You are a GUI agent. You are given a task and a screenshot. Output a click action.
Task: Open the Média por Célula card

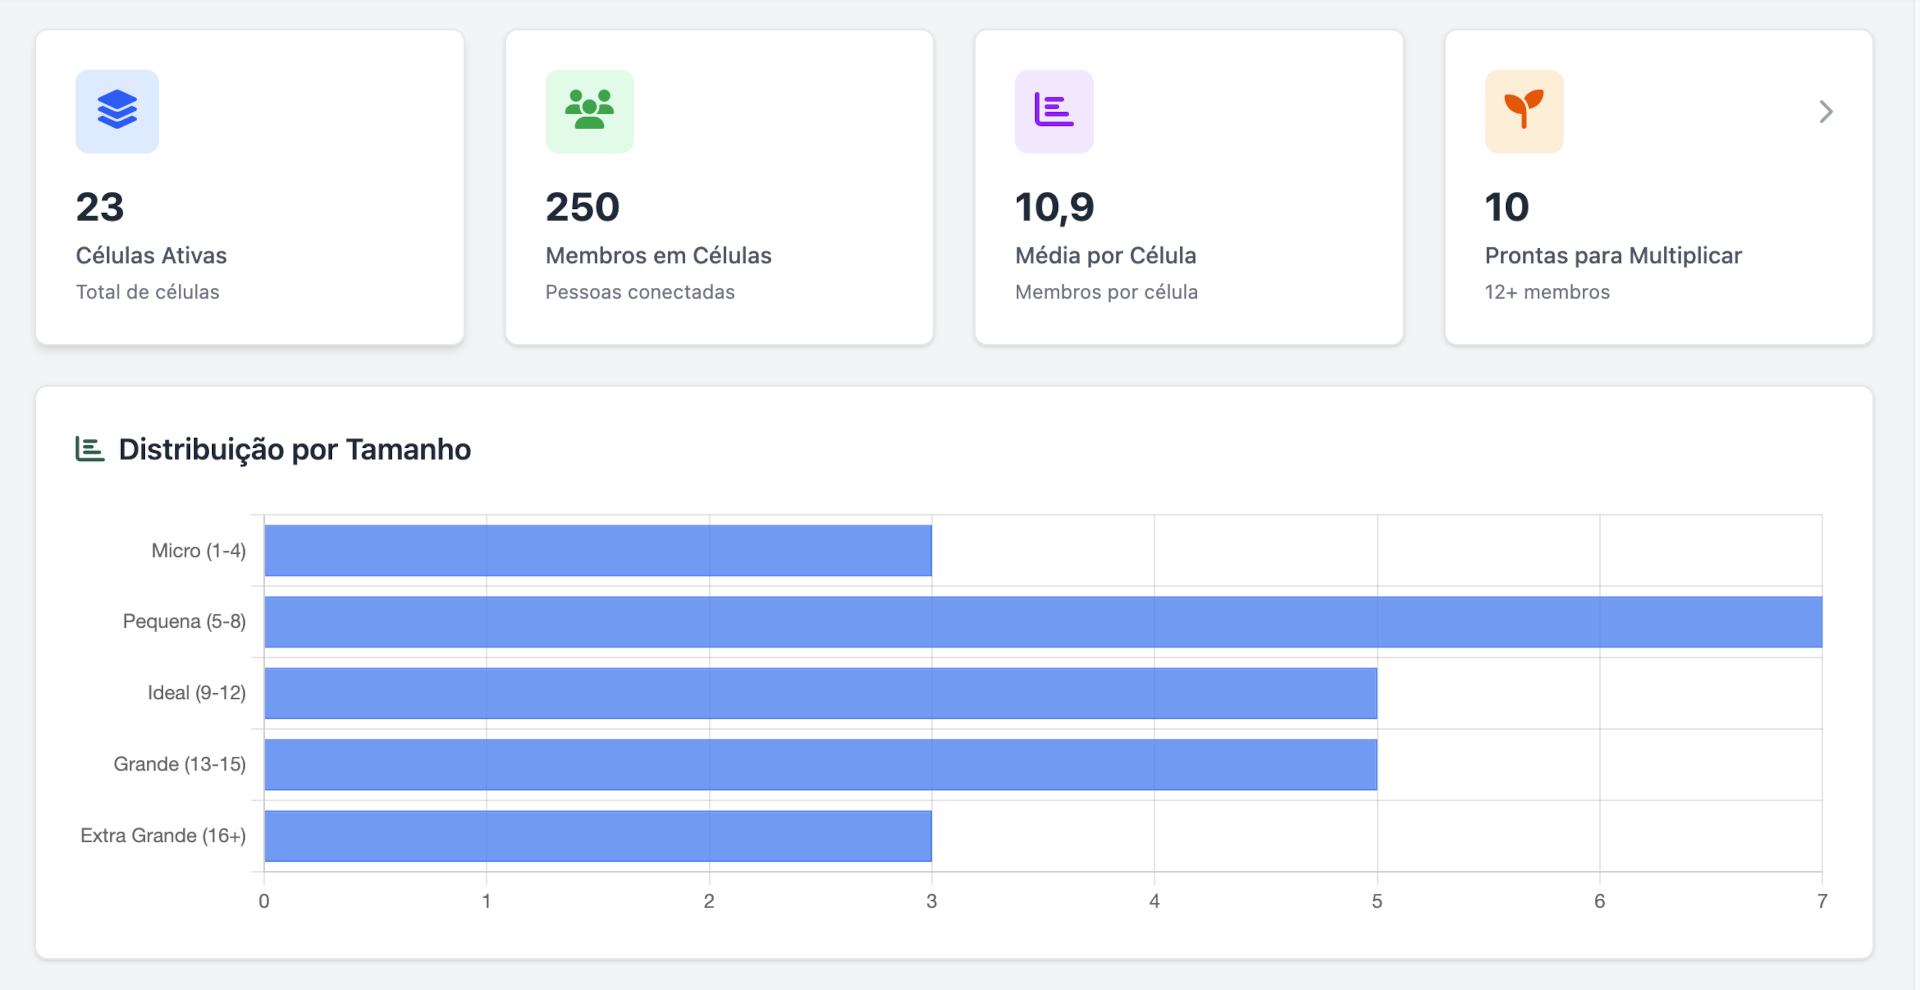(1188, 187)
